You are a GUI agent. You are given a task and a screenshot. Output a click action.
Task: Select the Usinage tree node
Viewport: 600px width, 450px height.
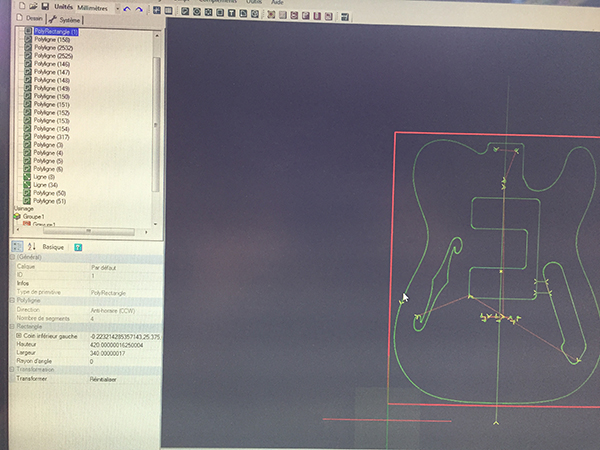pyautogui.click(x=24, y=209)
